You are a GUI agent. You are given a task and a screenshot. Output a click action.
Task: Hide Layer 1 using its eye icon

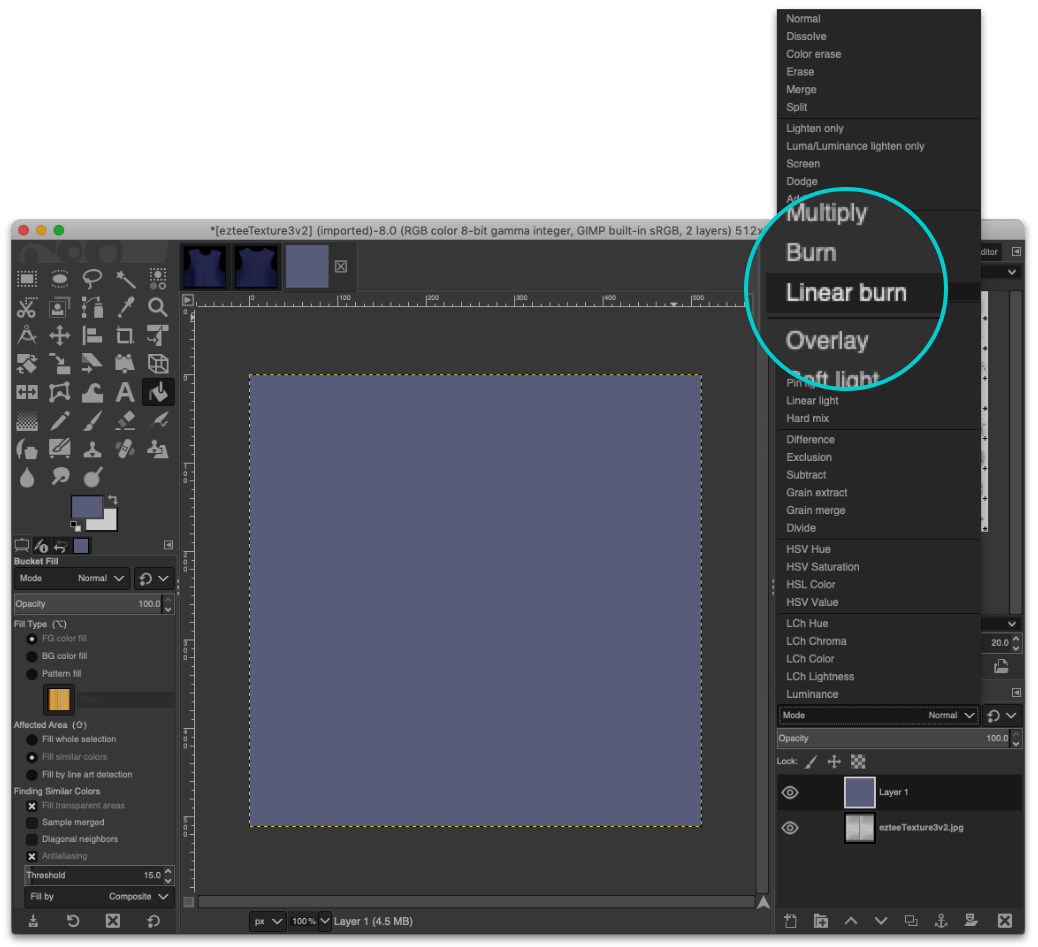(790, 793)
